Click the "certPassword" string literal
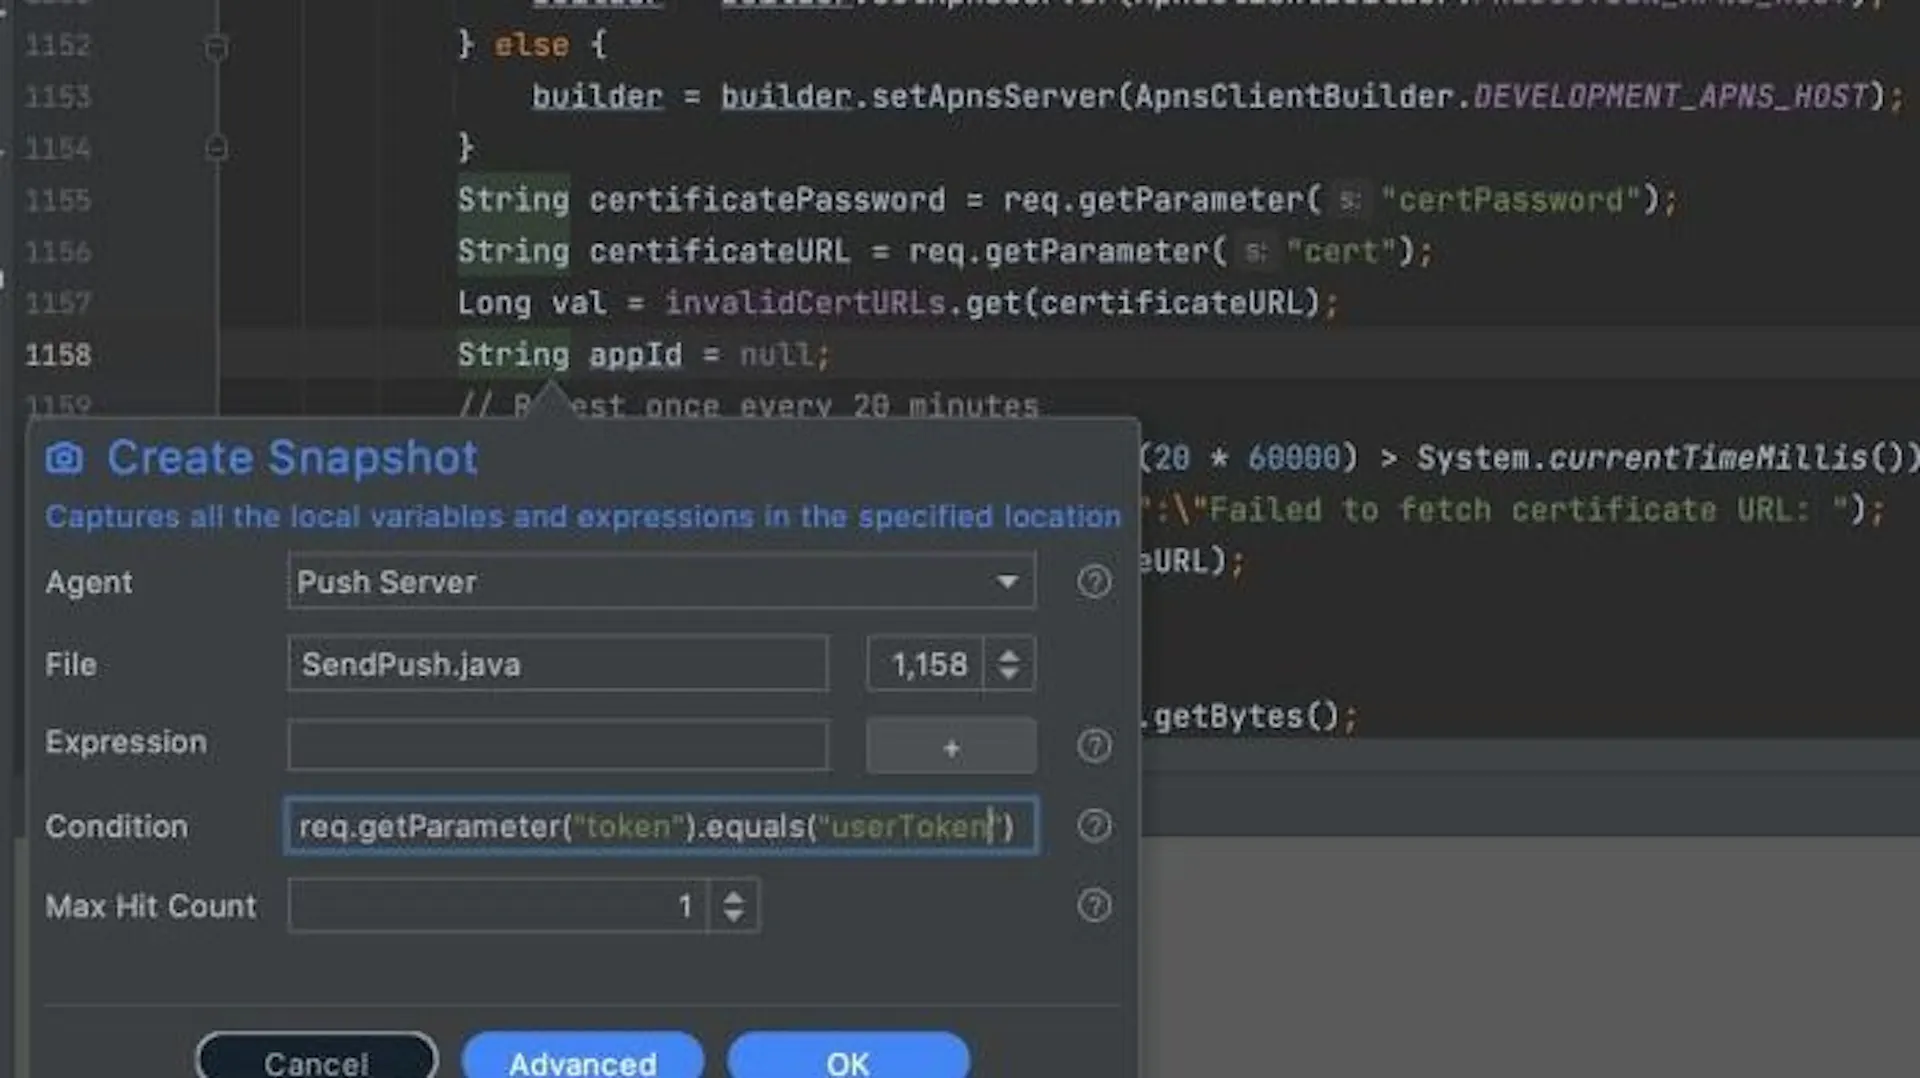This screenshot has width=1920, height=1078. (x=1511, y=200)
